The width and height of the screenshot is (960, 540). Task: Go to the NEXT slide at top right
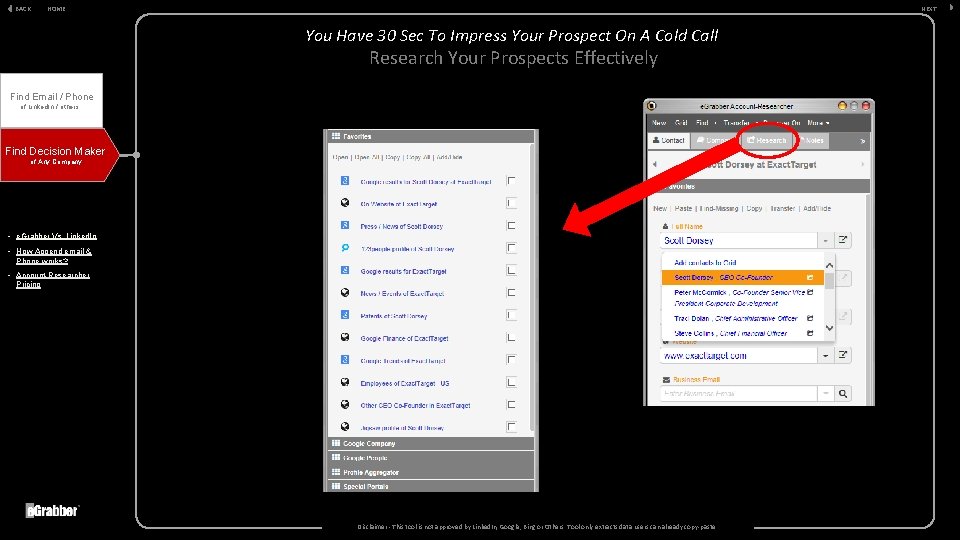(937, 9)
